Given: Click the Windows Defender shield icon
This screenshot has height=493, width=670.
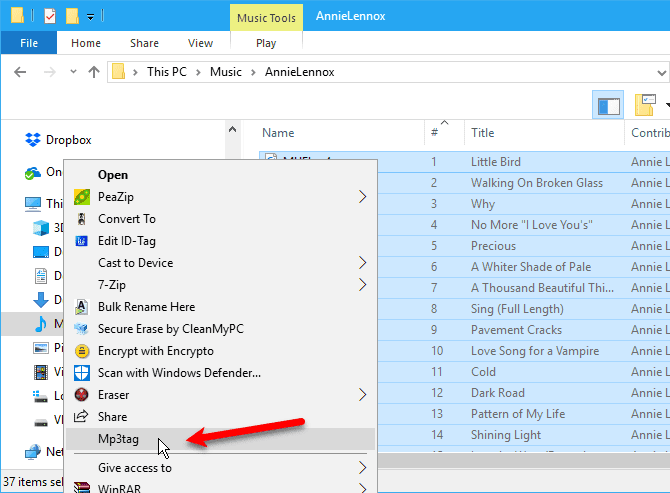Looking at the screenshot, I should 81,373.
